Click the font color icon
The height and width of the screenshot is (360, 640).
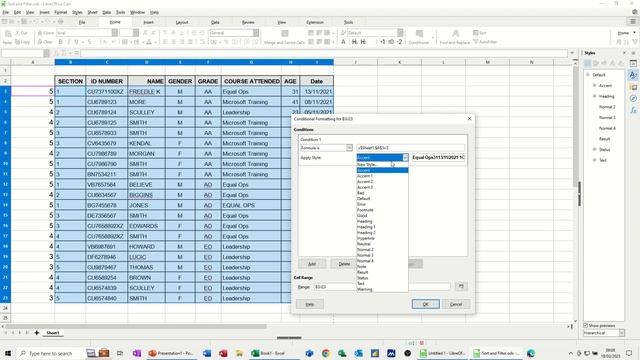pos(149,42)
